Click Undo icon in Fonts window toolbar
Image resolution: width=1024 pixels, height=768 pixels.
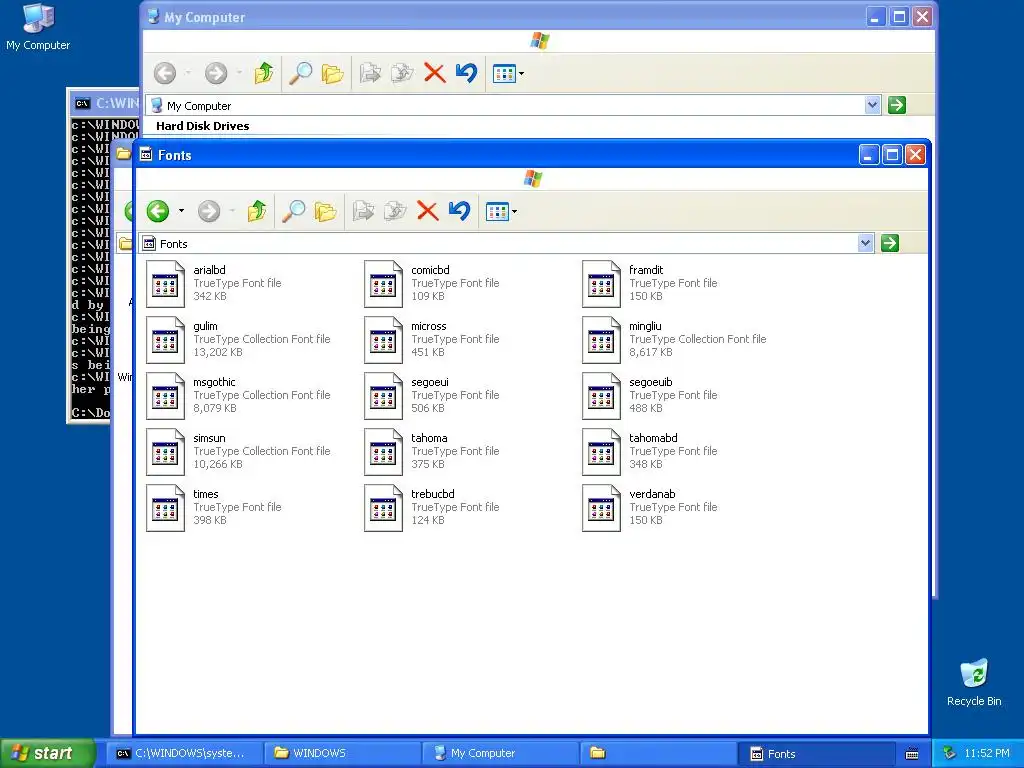460,211
